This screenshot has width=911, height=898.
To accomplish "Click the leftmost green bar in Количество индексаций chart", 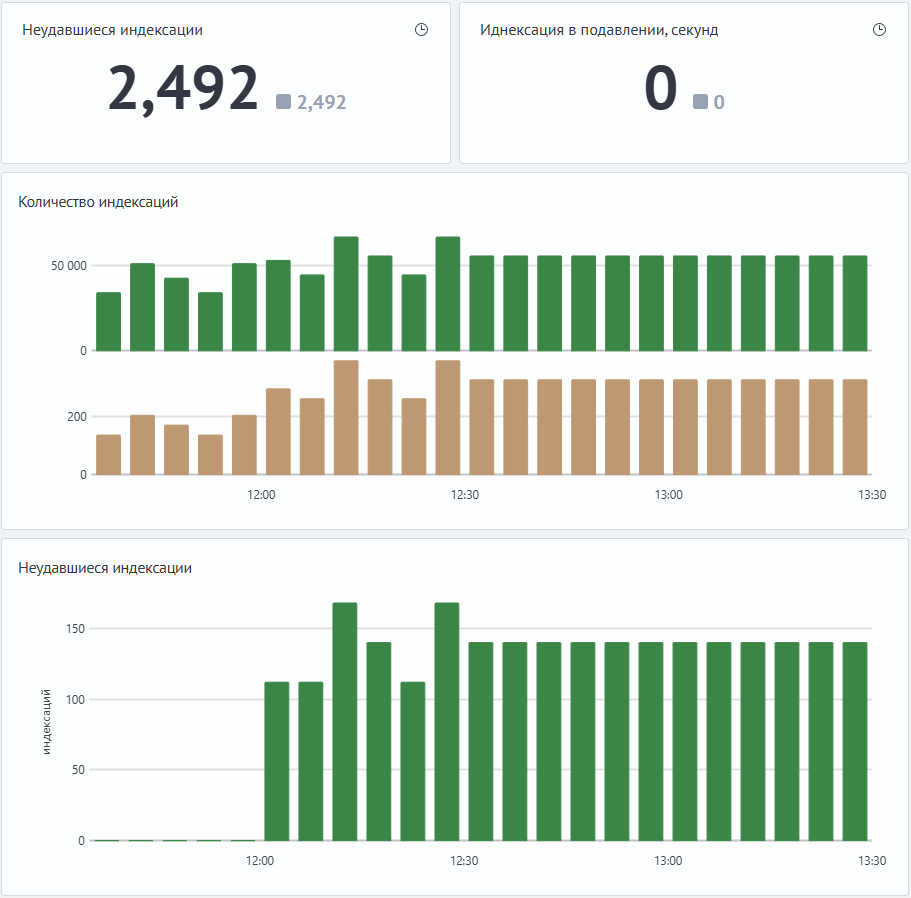I will point(109,322).
